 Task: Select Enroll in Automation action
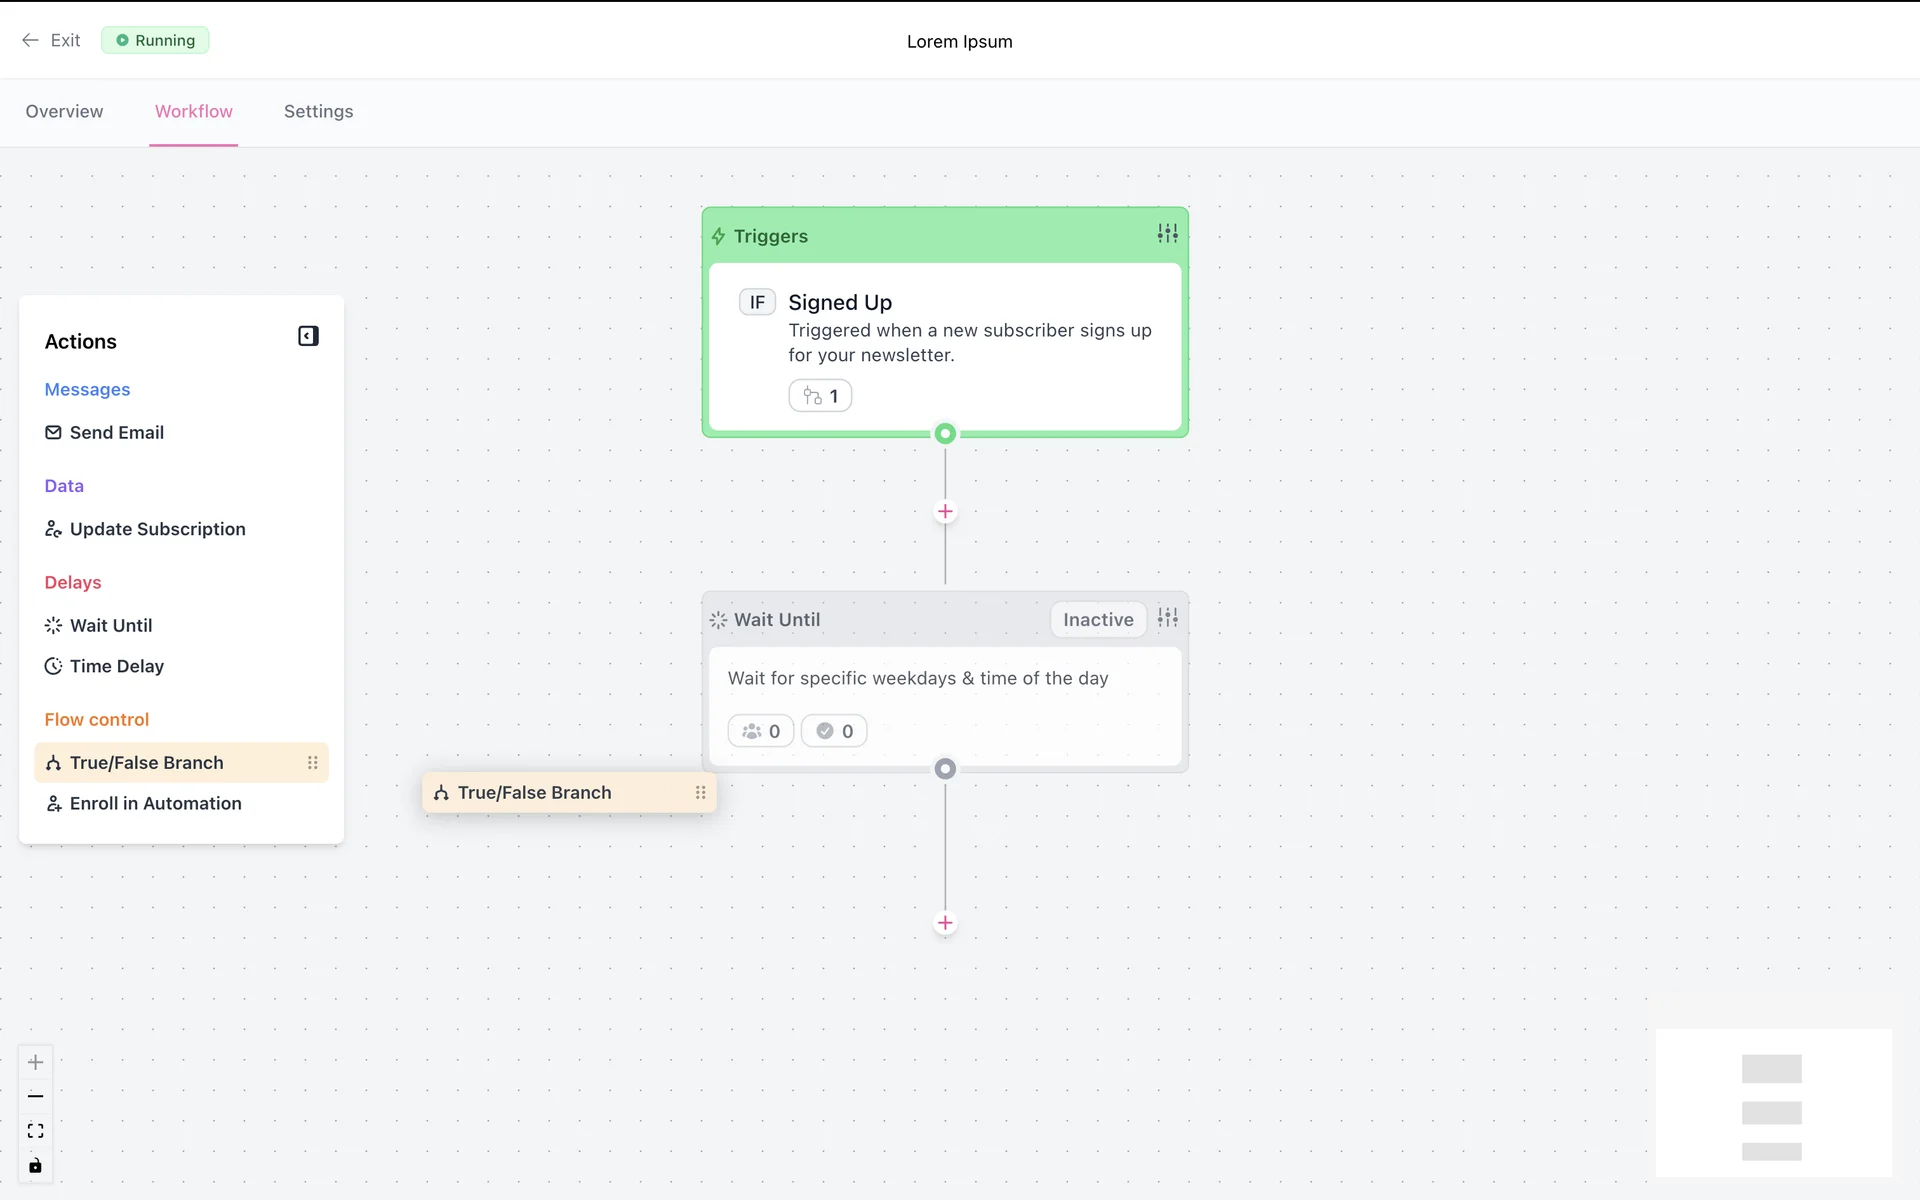click(x=155, y=803)
